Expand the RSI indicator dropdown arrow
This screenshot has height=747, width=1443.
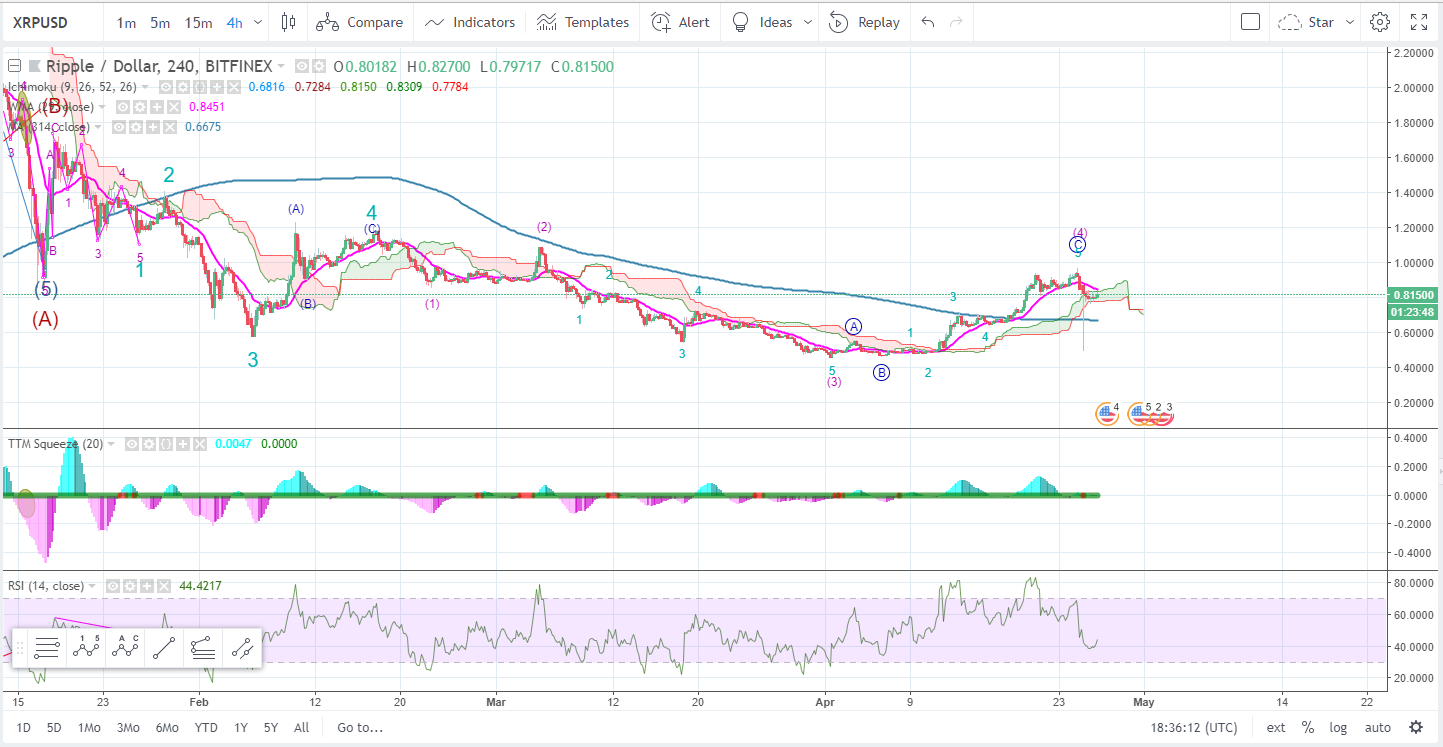pyautogui.click(x=94, y=585)
